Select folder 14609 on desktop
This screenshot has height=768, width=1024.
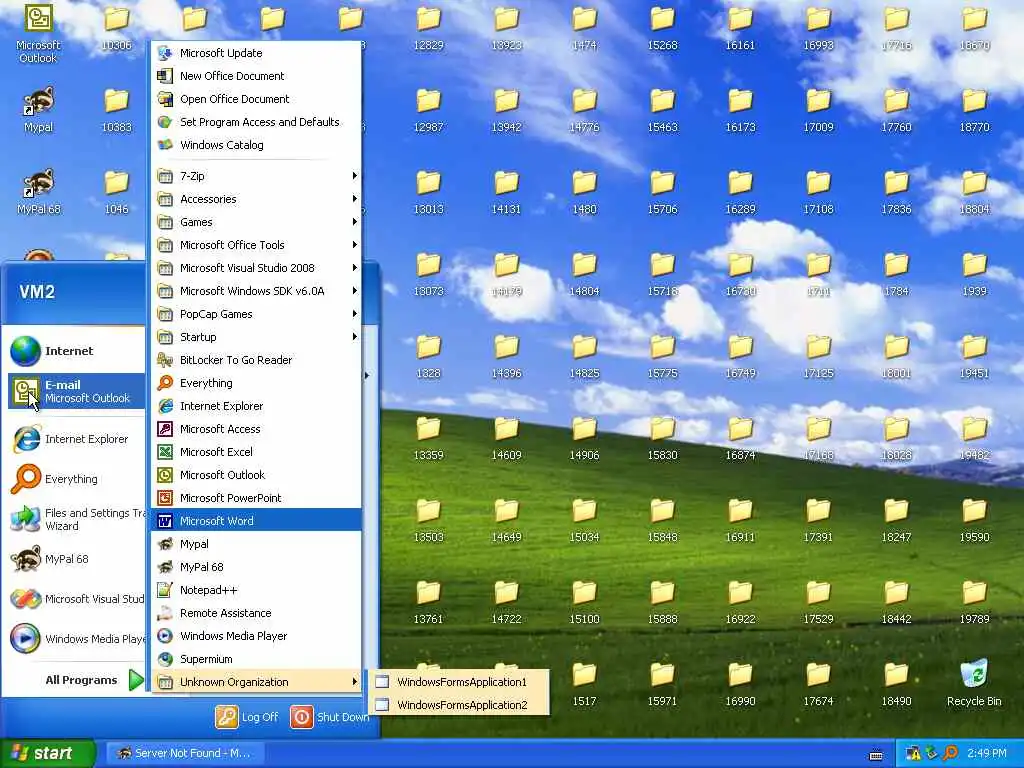coord(506,438)
